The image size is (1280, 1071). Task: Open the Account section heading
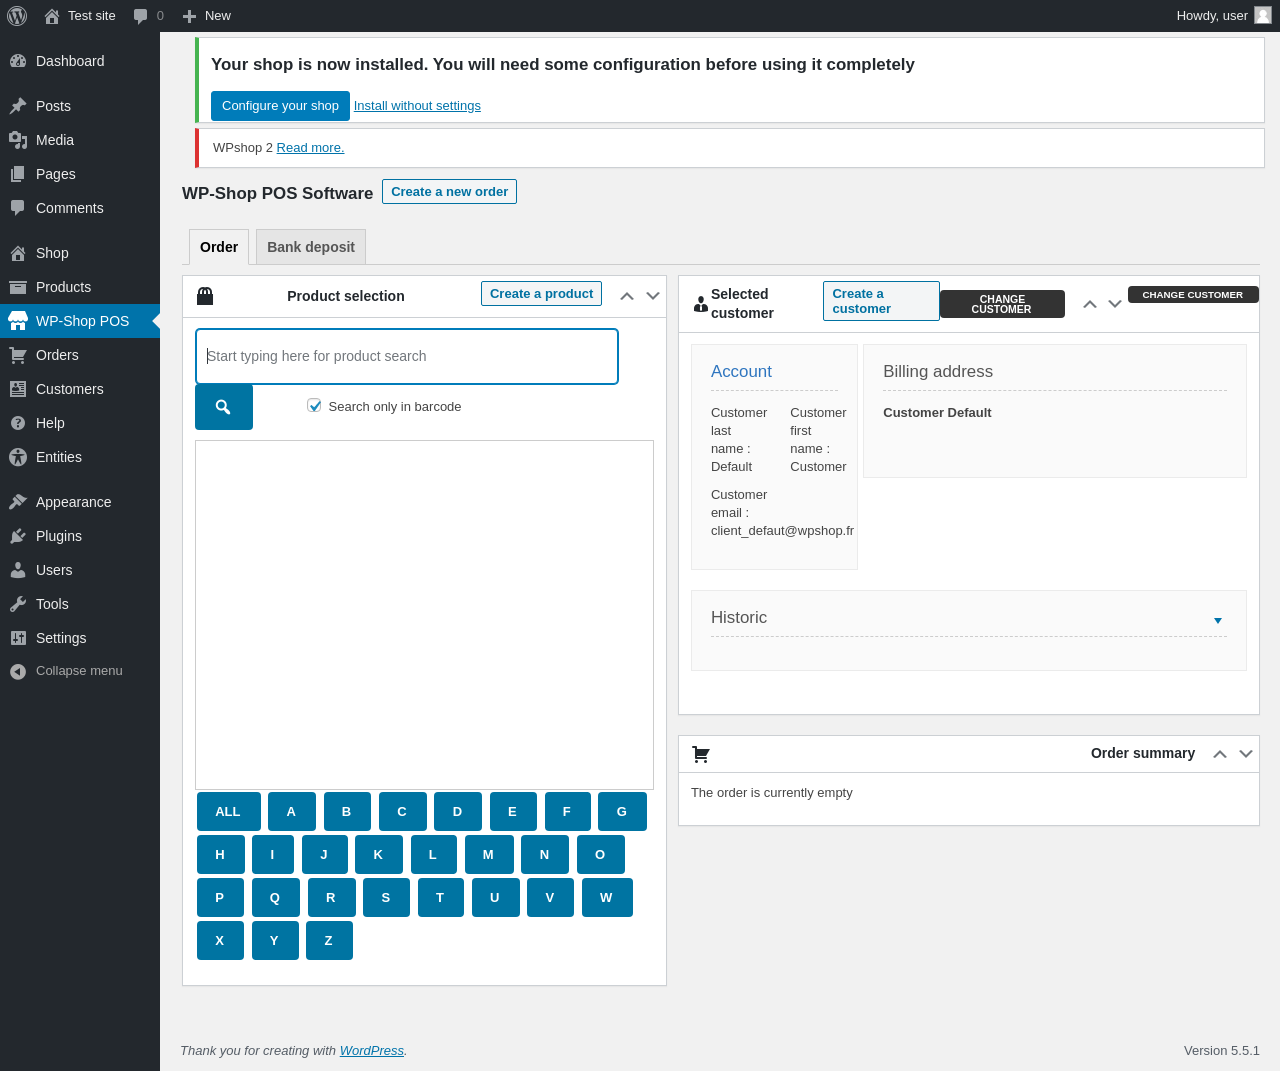click(x=741, y=372)
